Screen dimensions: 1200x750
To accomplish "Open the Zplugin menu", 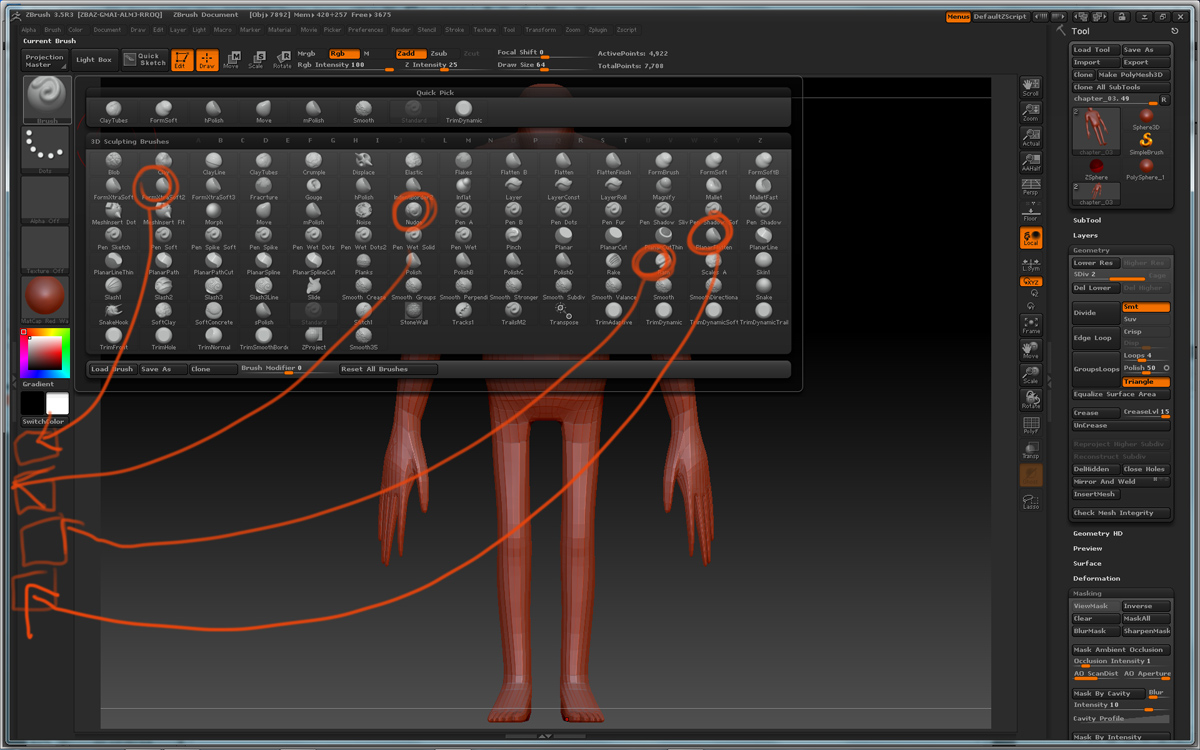I will tap(597, 30).
